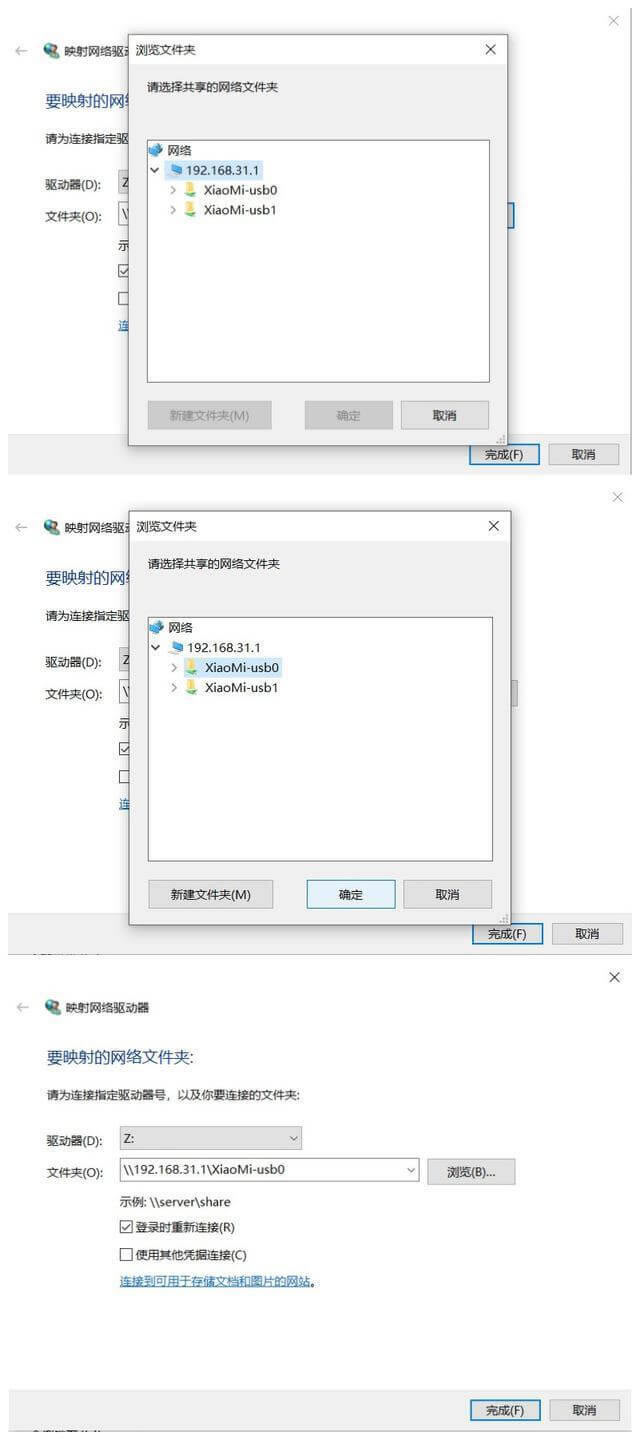Click the XiaoMi-usb1 folder icon below highlighted XiaoMi-usb0
This screenshot has width=640, height=1440.
pyautogui.click(x=191, y=687)
